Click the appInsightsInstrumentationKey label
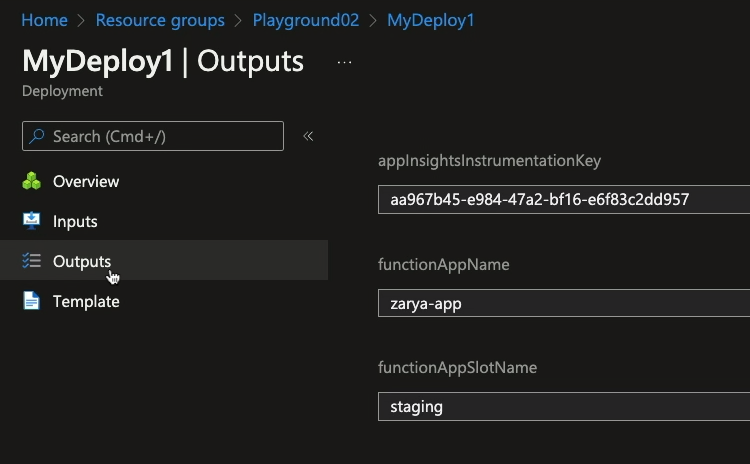Viewport: 750px width, 464px height. pyautogui.click(x=489, y=161)
